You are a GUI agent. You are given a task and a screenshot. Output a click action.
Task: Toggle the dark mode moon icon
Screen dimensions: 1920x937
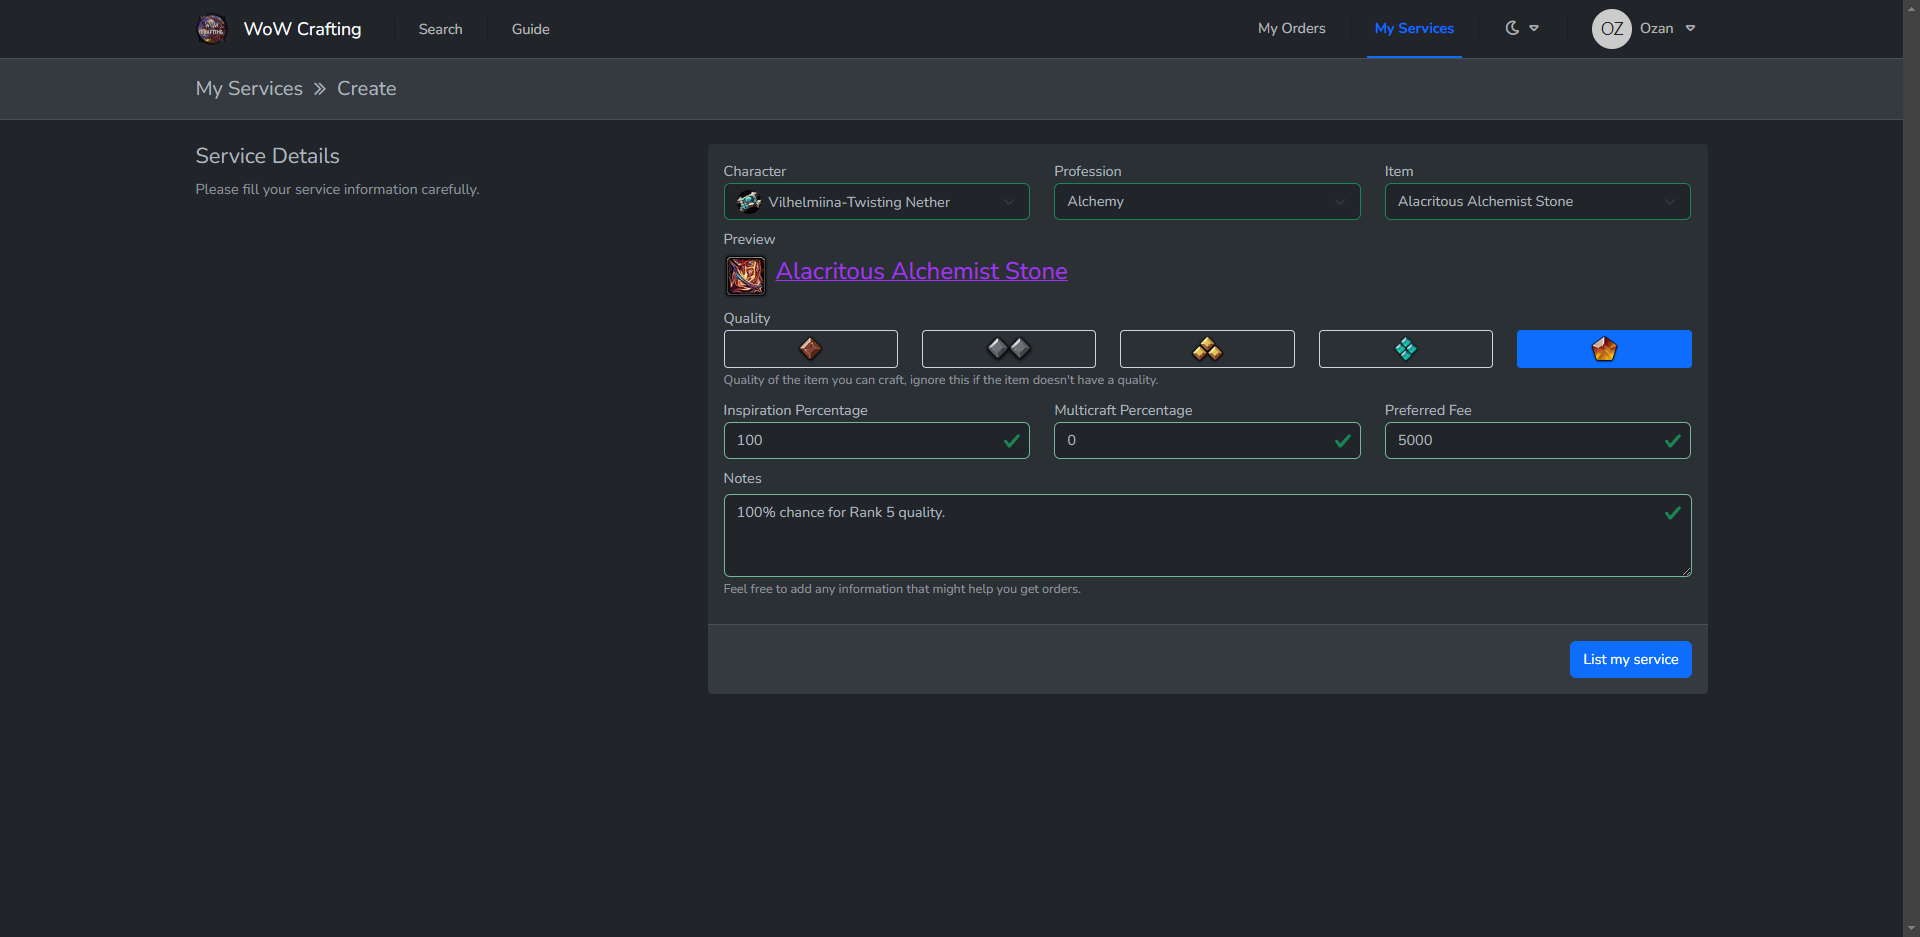pos(1512,28)
